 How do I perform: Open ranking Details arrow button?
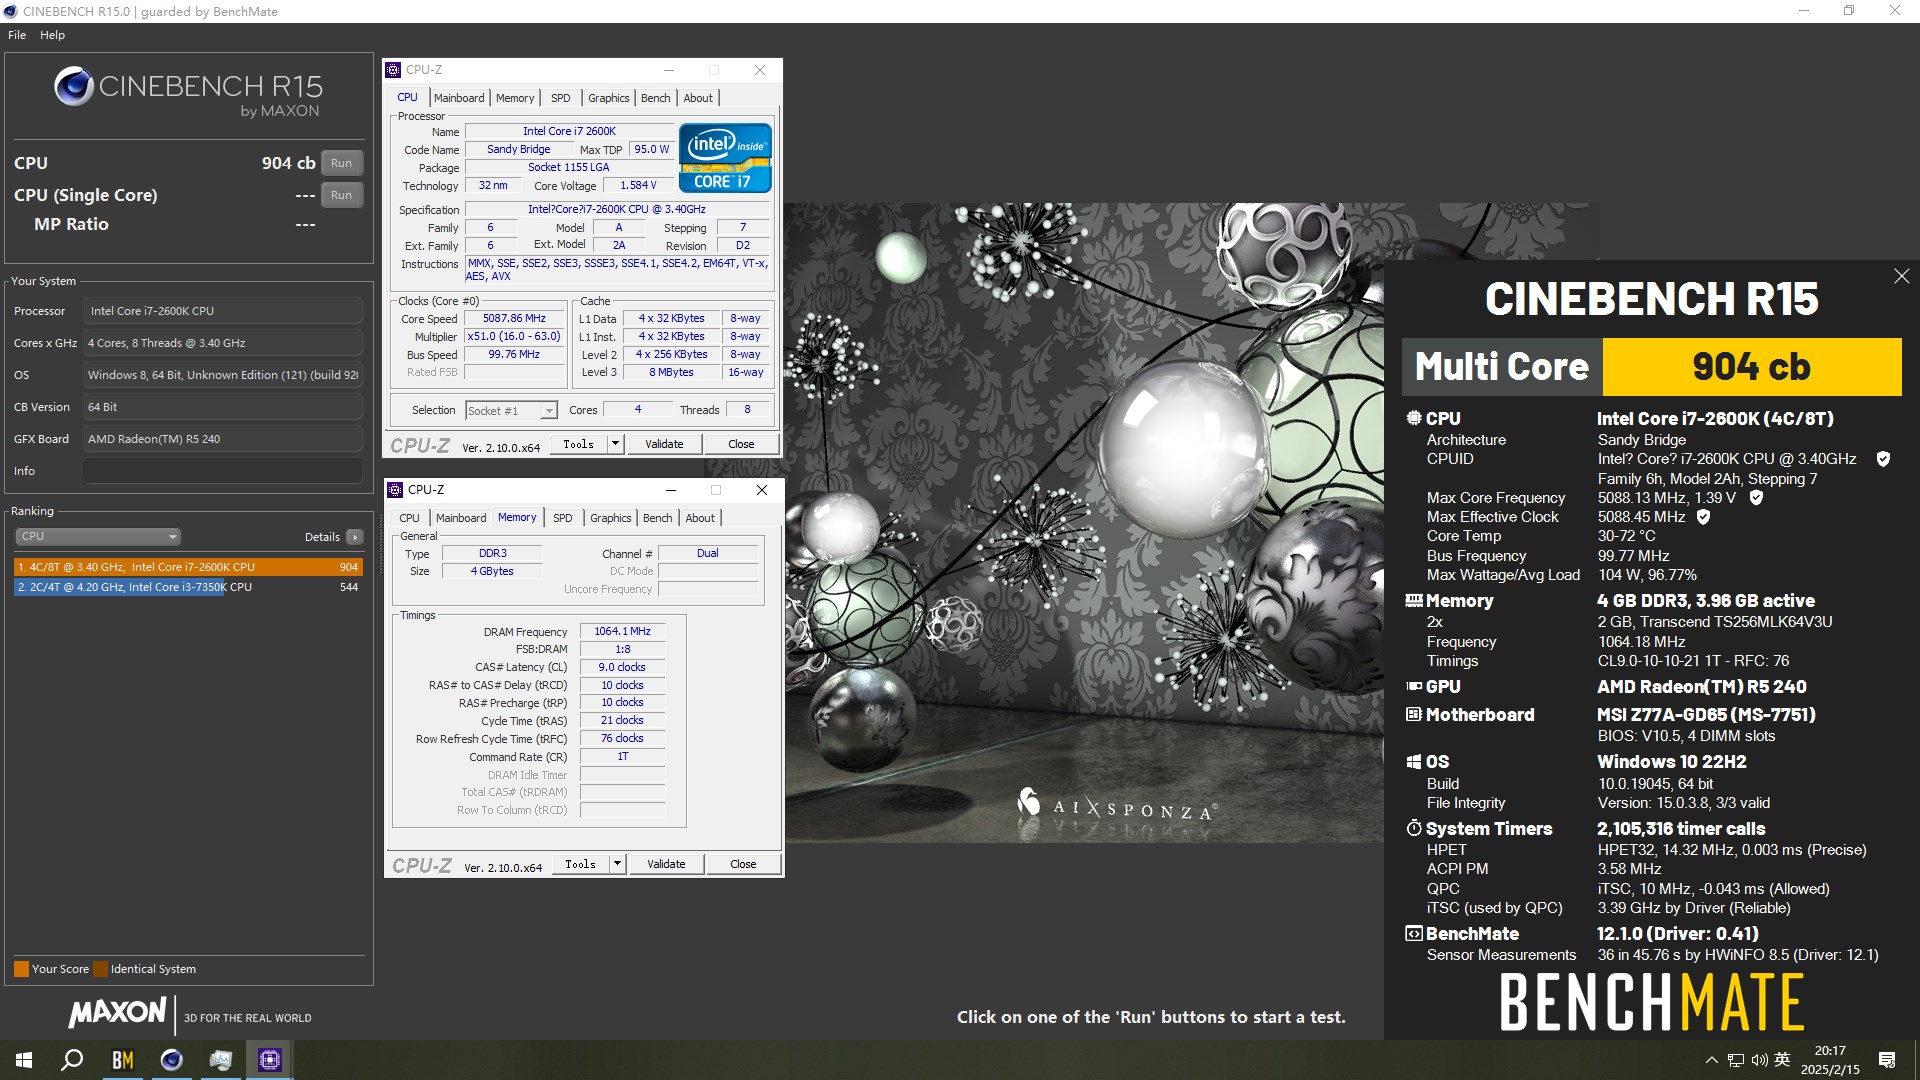click(354, 537)
